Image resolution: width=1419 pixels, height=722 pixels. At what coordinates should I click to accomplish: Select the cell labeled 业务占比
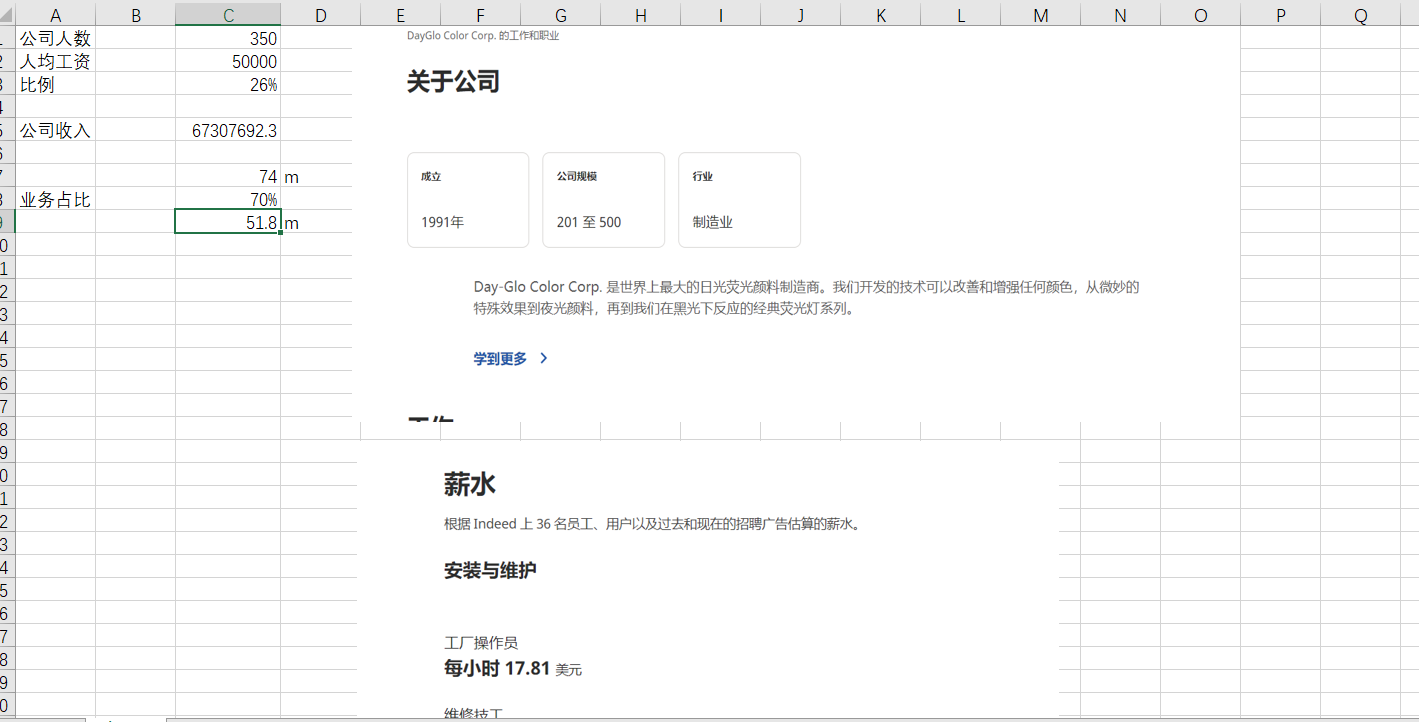tap(55, 199)
